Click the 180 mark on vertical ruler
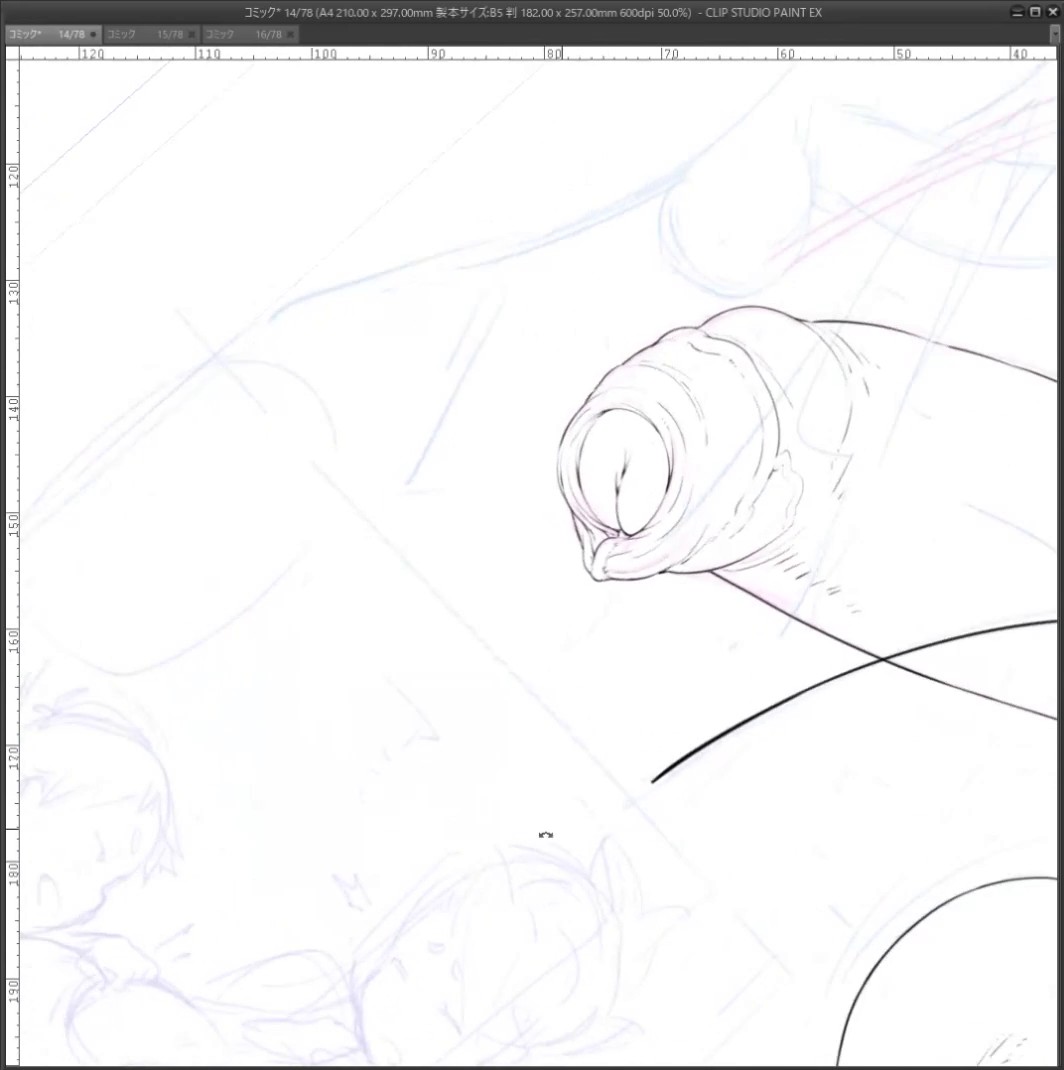Image resolution: width=1064 pixels, height=1070 pixels. point(13,873)
